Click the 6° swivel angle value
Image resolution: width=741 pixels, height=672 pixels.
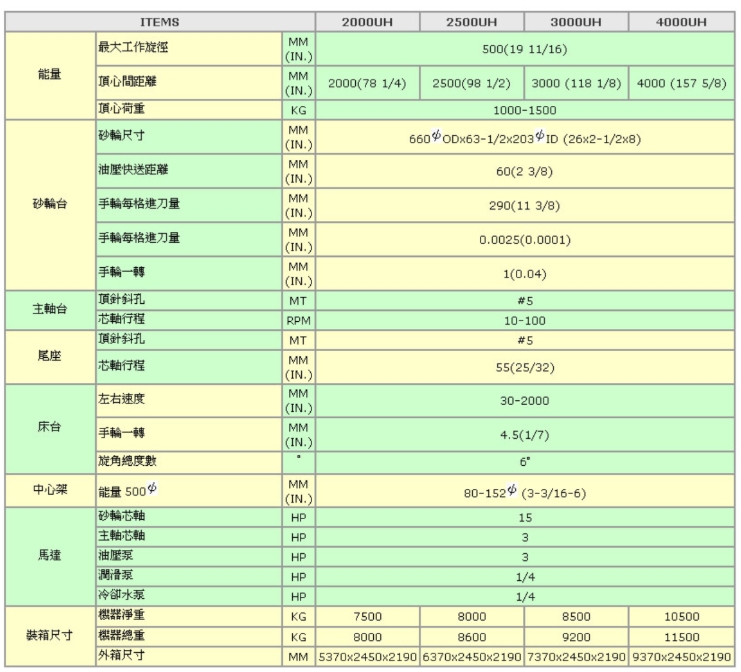point(525,462)
